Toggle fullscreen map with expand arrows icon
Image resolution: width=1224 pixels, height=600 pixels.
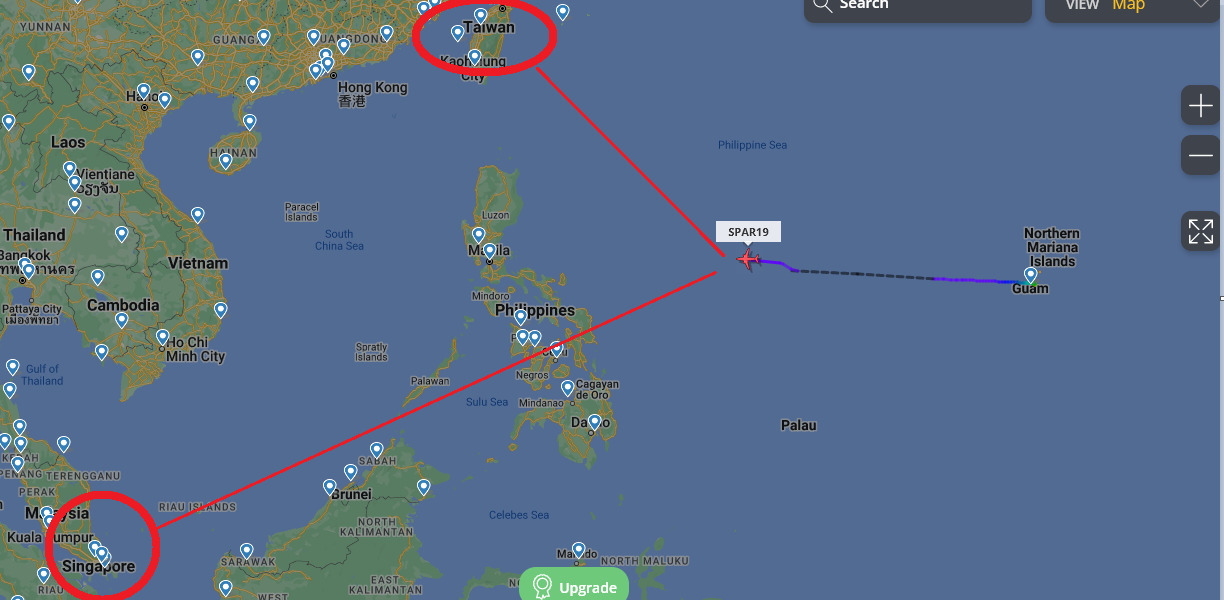click(x=1200, y=231)
